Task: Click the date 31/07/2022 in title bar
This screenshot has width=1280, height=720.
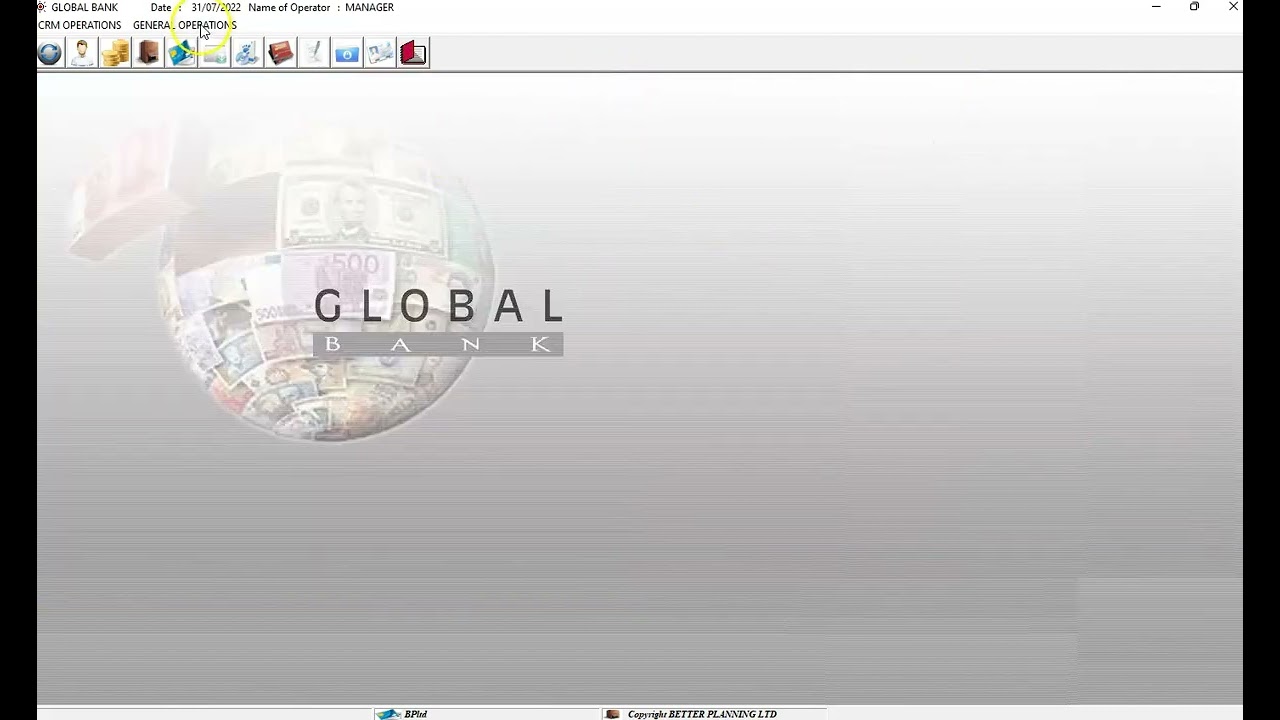Action: click(216, 7)
